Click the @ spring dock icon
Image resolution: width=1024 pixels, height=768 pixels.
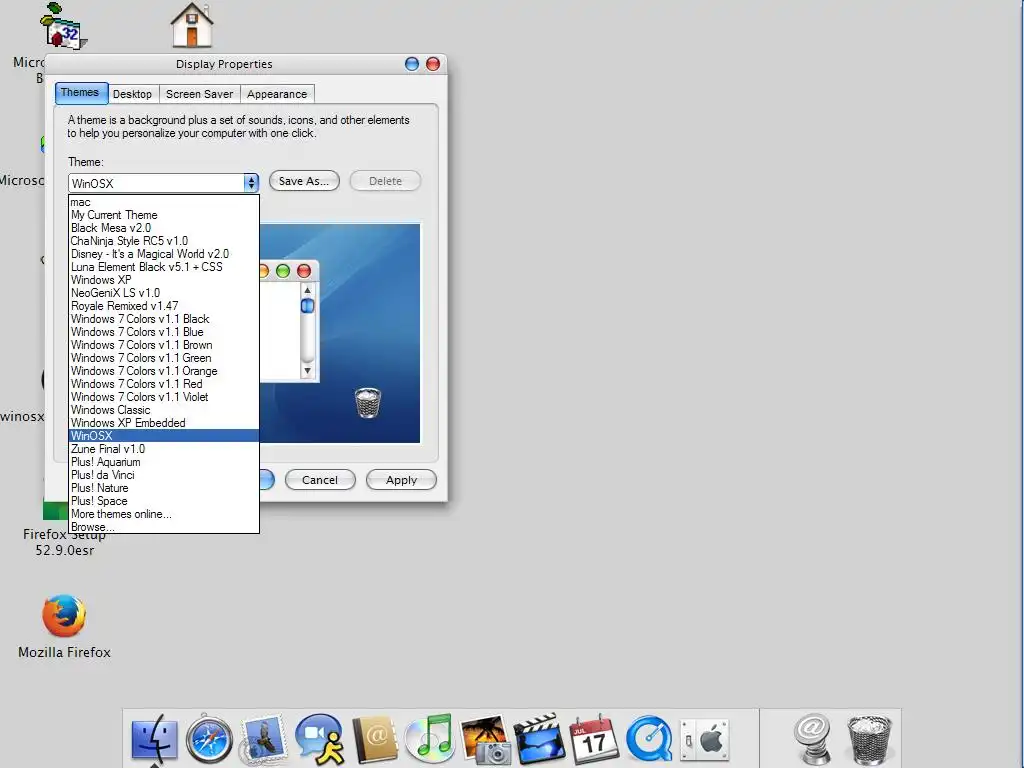812,739
